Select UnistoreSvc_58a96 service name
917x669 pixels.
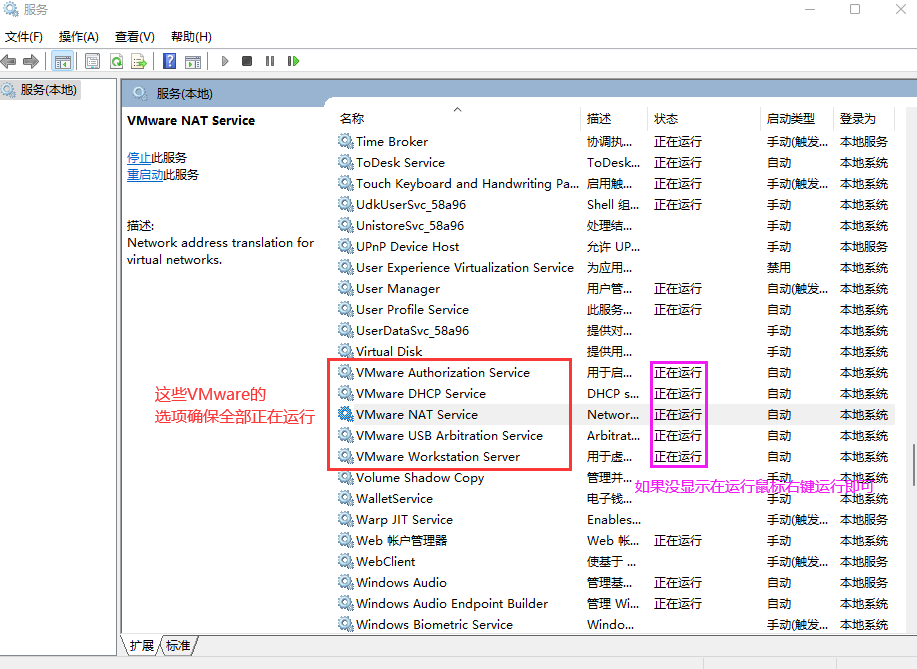coord(410,225)
